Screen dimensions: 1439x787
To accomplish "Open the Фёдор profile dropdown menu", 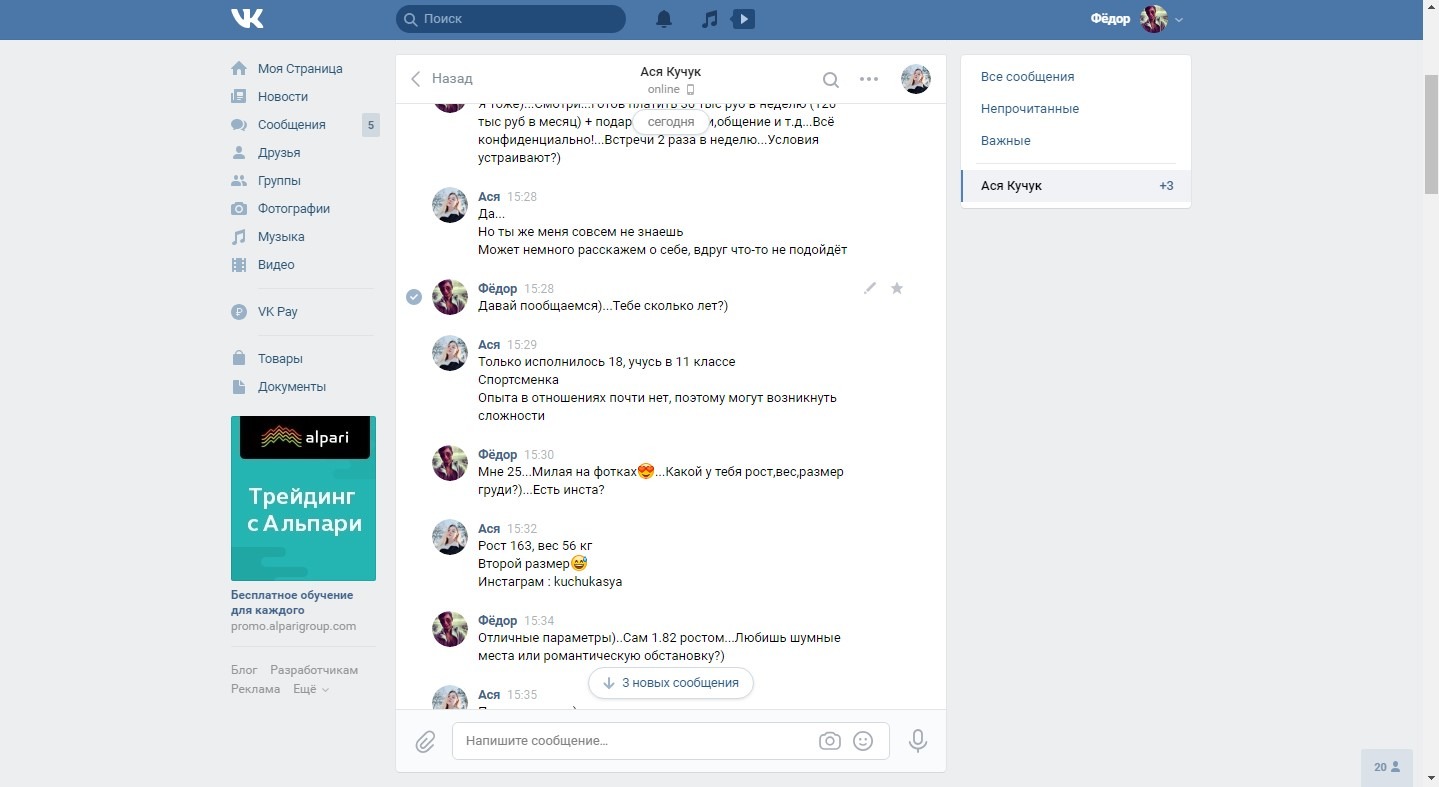I will [x=1137, y=19].
